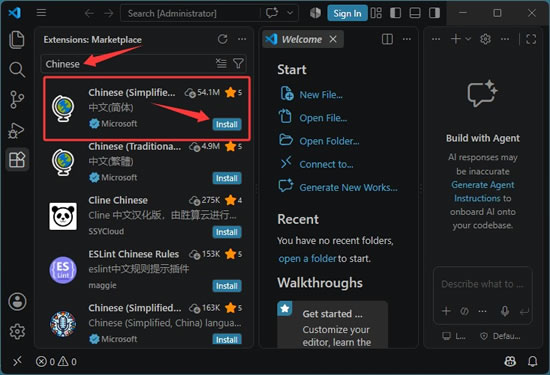Open the problems errors and warnings indicator
The image size is (550, 375).
coord(56,361)
